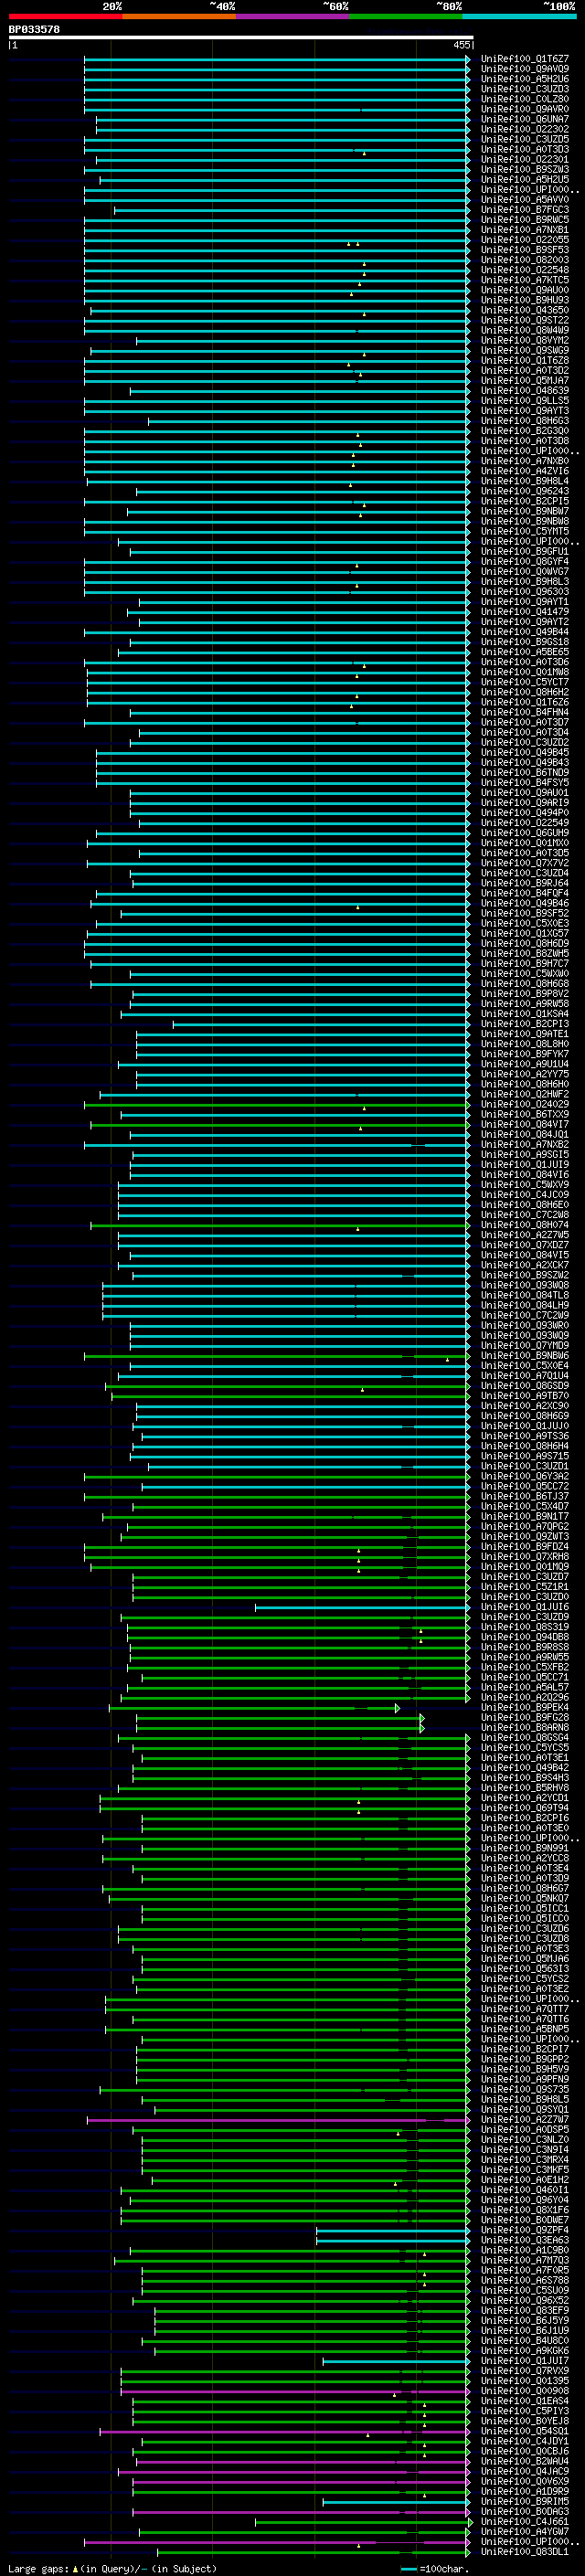The height and width of the screenshot is (2576, 585).
Task: Click the UniRef100_B7FGC3 label
Action: [x=525, y=210]
